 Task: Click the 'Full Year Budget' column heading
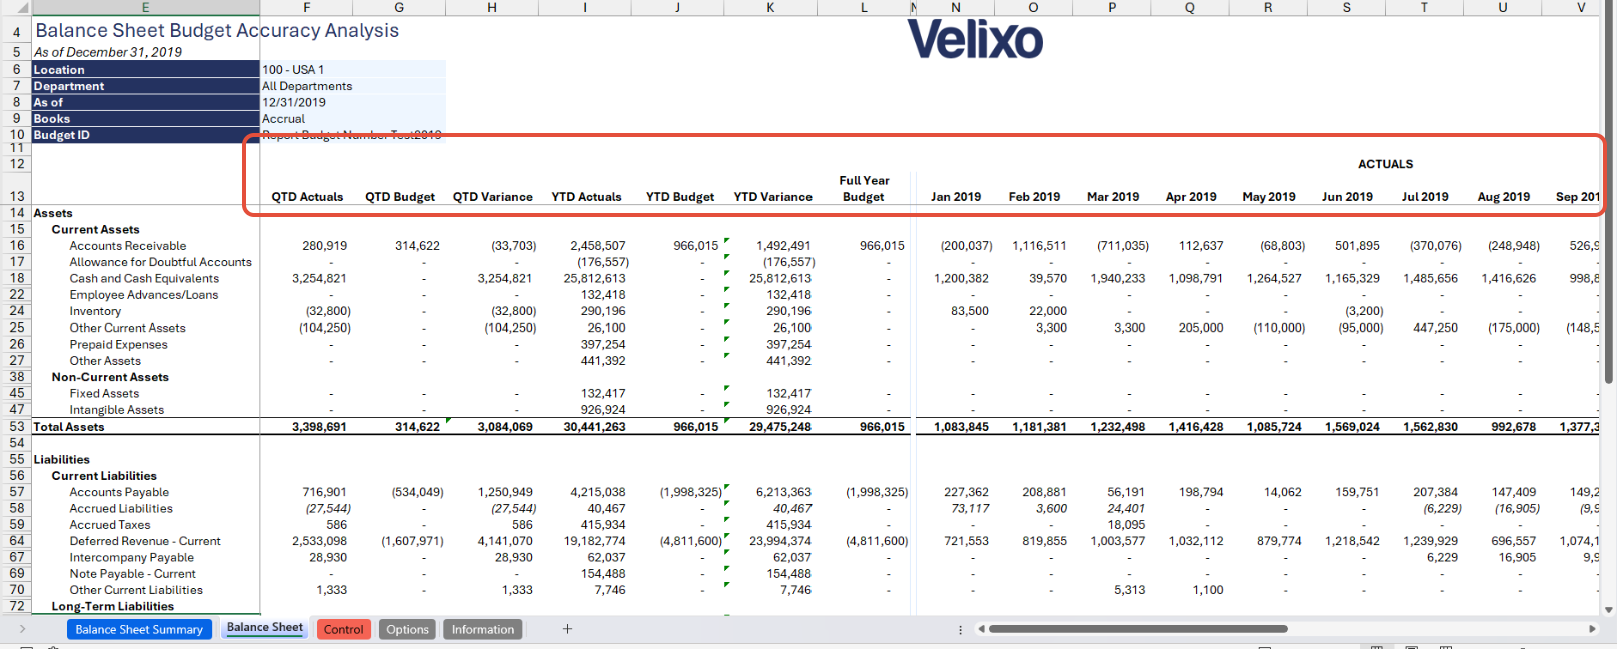864,189
